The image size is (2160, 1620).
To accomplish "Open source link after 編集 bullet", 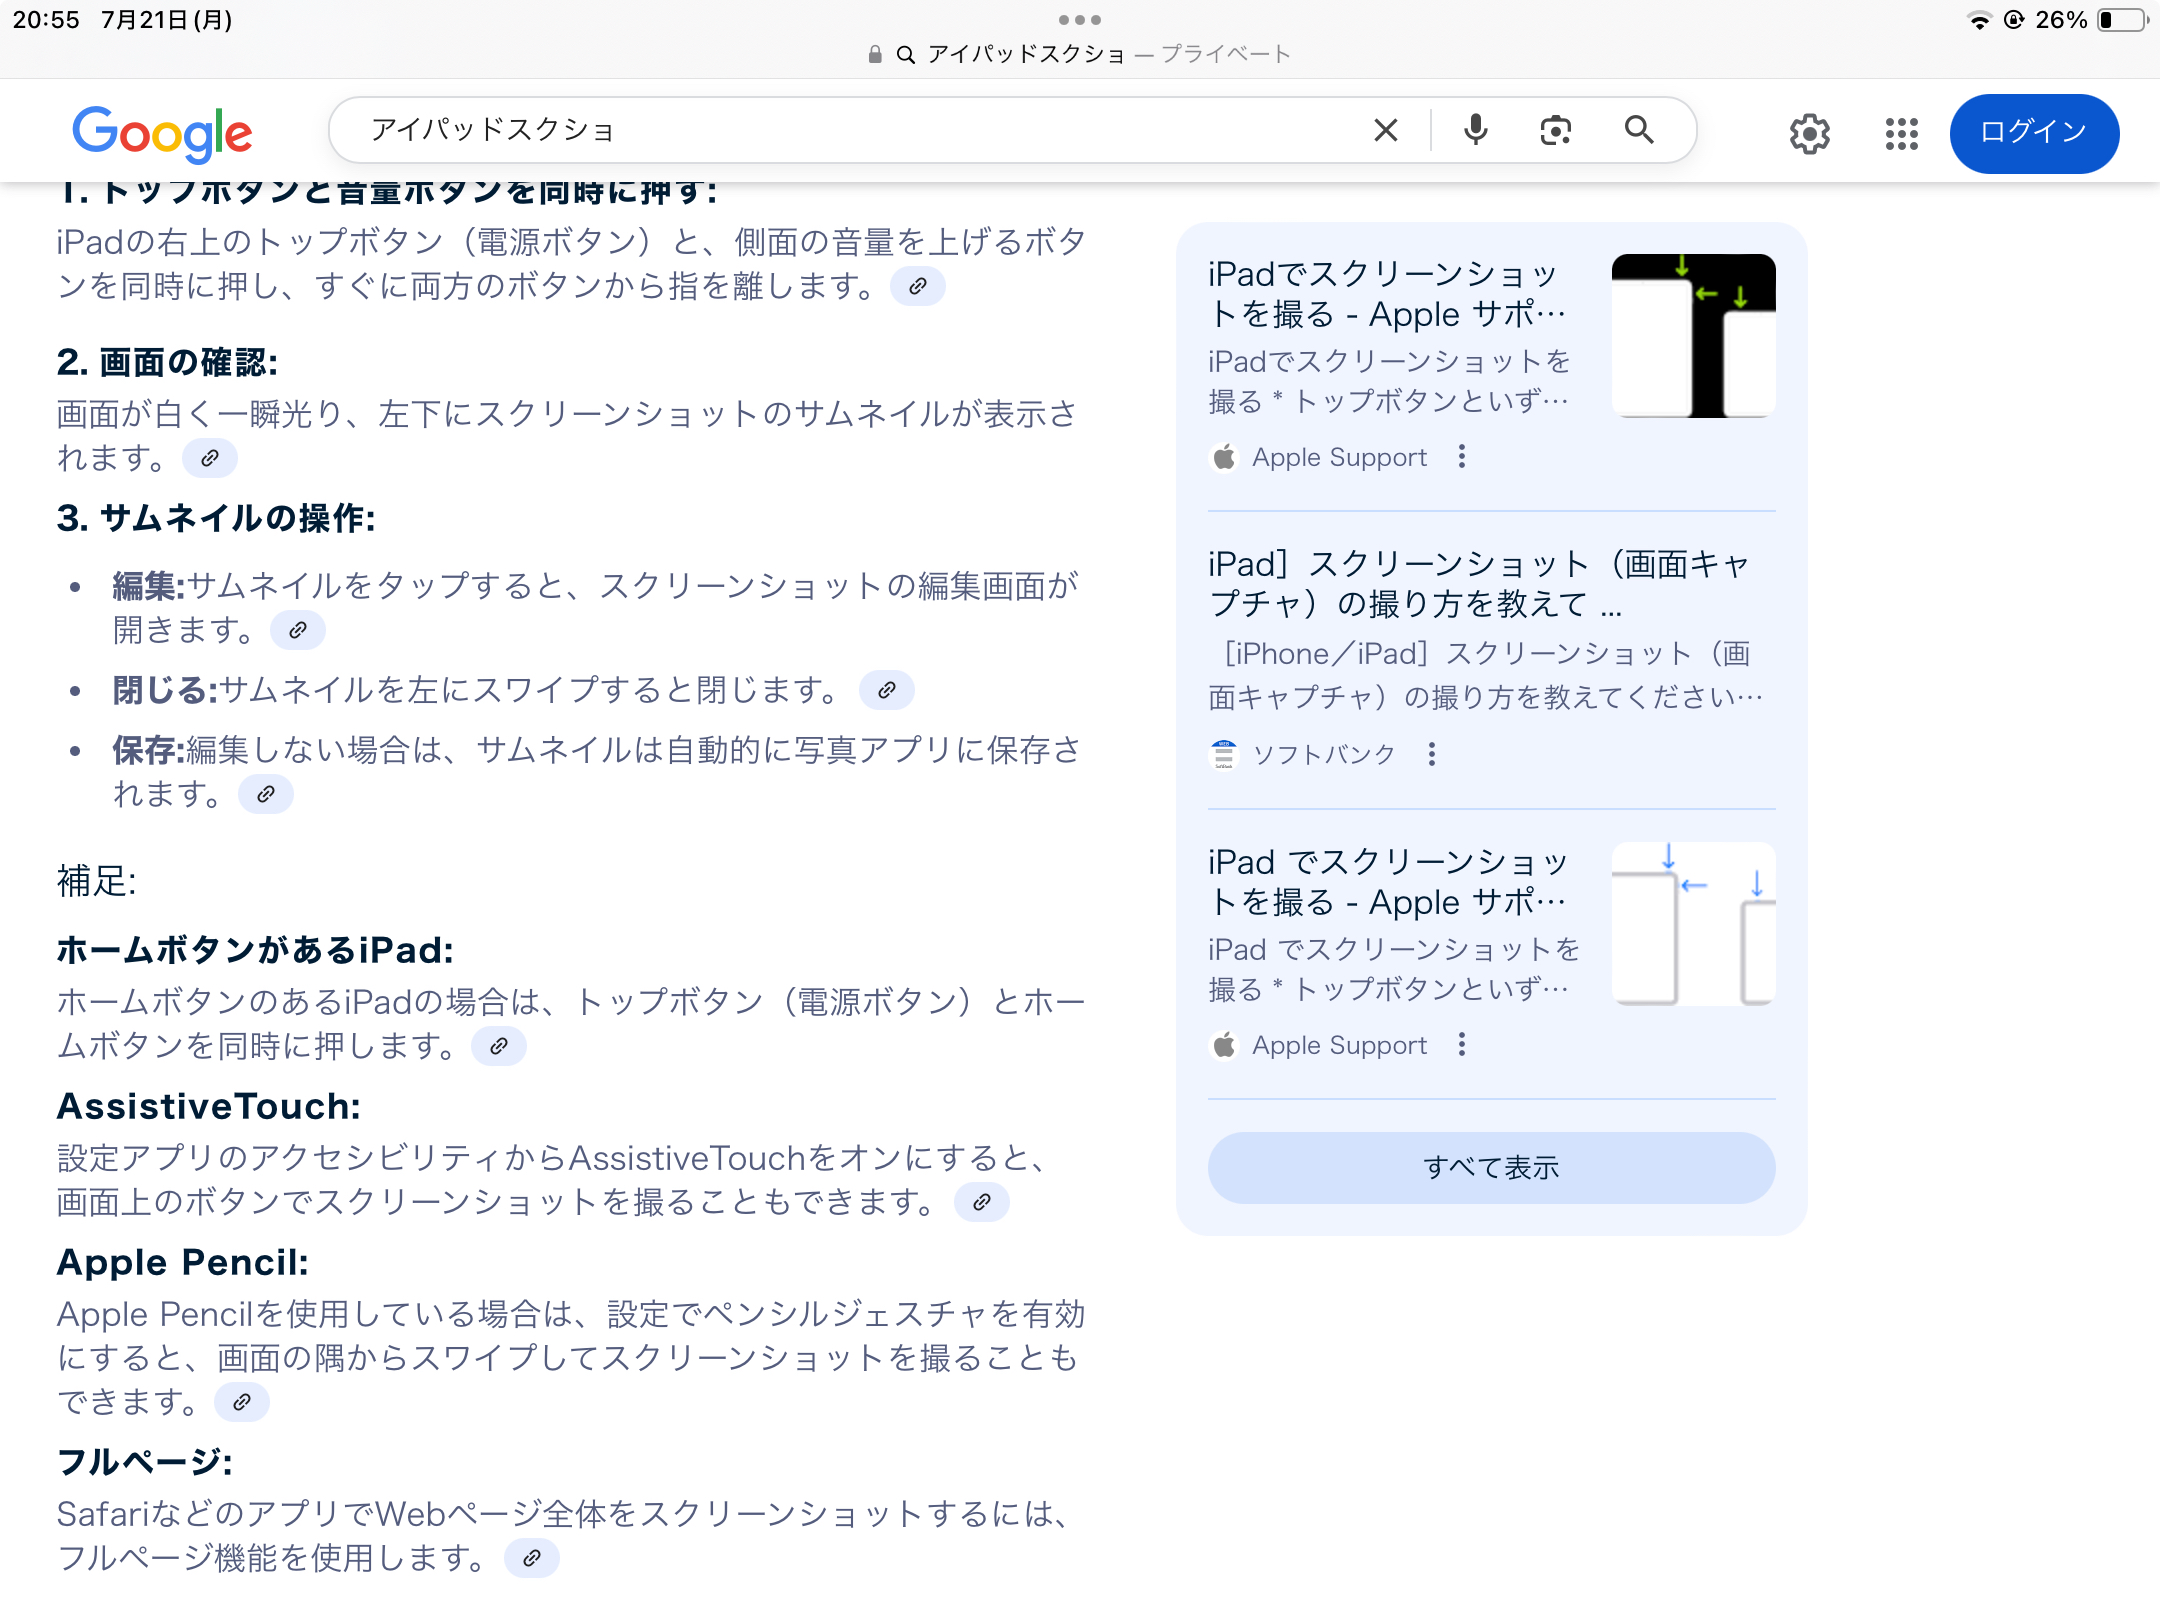I will click(297, 631).
